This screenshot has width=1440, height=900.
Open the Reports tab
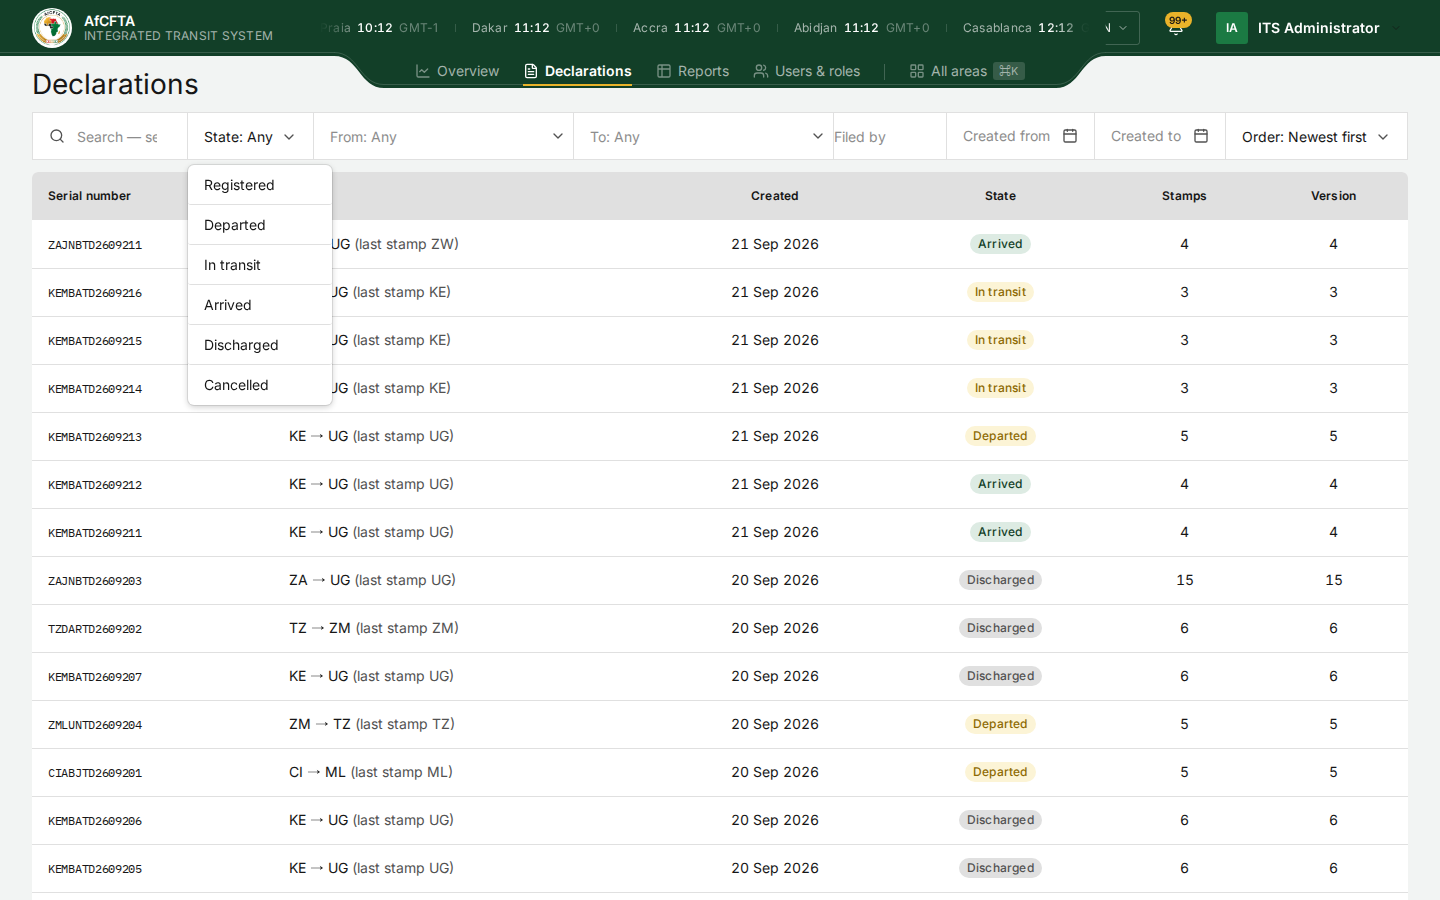[693, 71]
